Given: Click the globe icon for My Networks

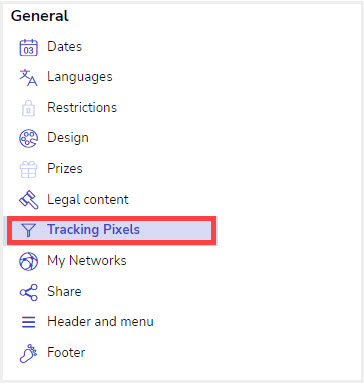Looking at the screenshot, I should click(x=28, y=261).
